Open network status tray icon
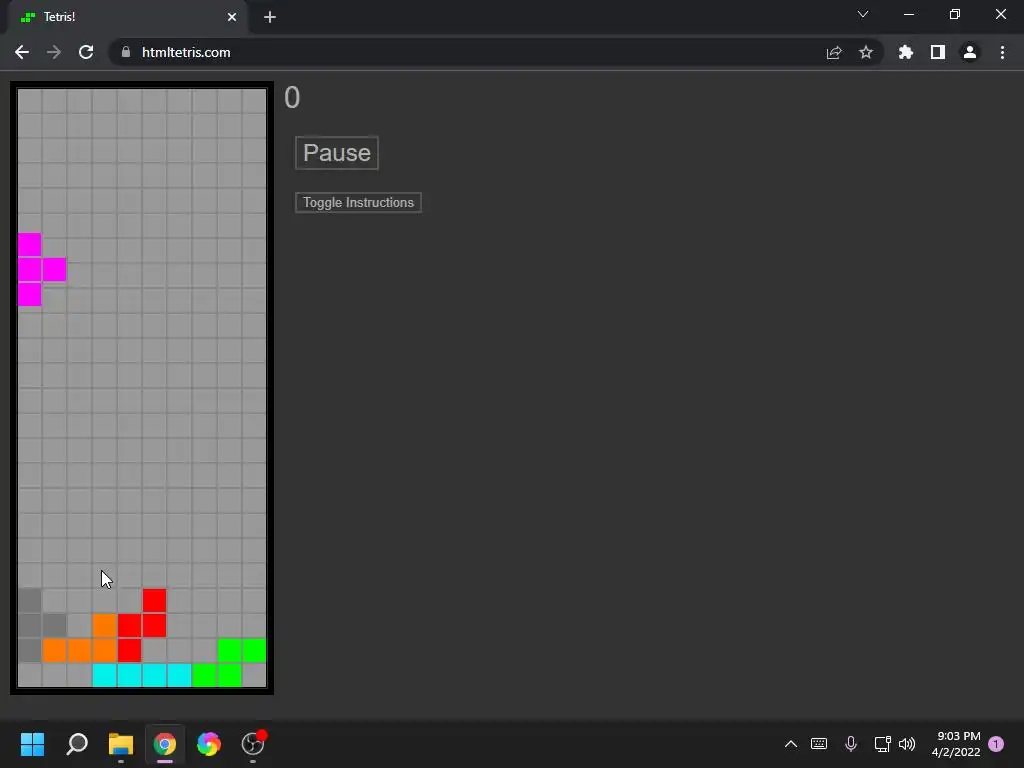1024x768 pixels. click(x=882, y=744)
